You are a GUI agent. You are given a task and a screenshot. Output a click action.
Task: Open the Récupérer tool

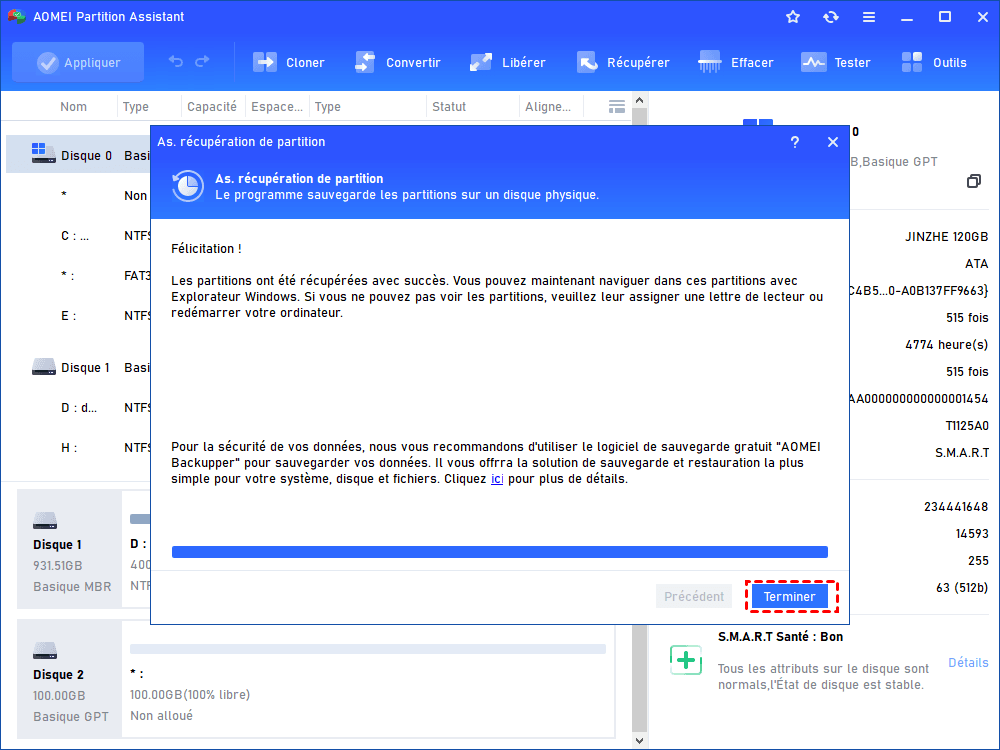[x=622, y=62]
